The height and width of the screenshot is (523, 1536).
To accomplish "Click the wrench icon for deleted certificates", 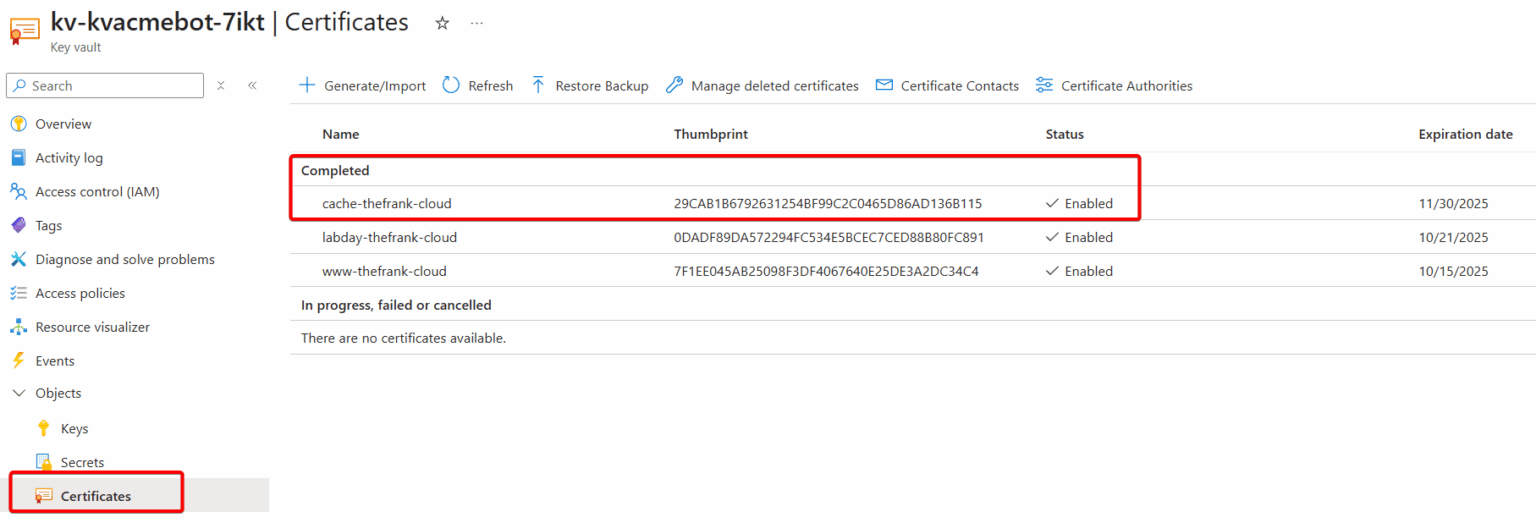I will 674,85.
